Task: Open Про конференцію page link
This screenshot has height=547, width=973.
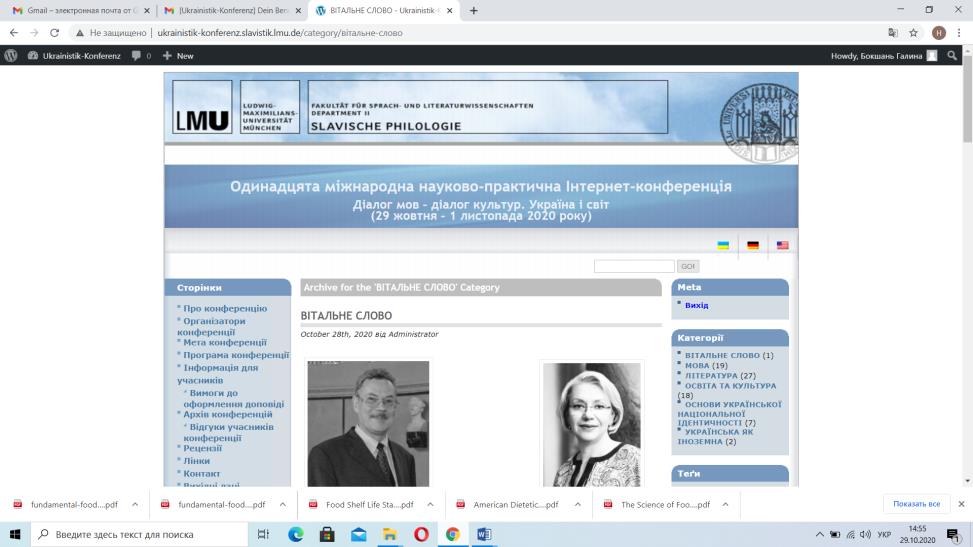Action: (x=225, y=309)
